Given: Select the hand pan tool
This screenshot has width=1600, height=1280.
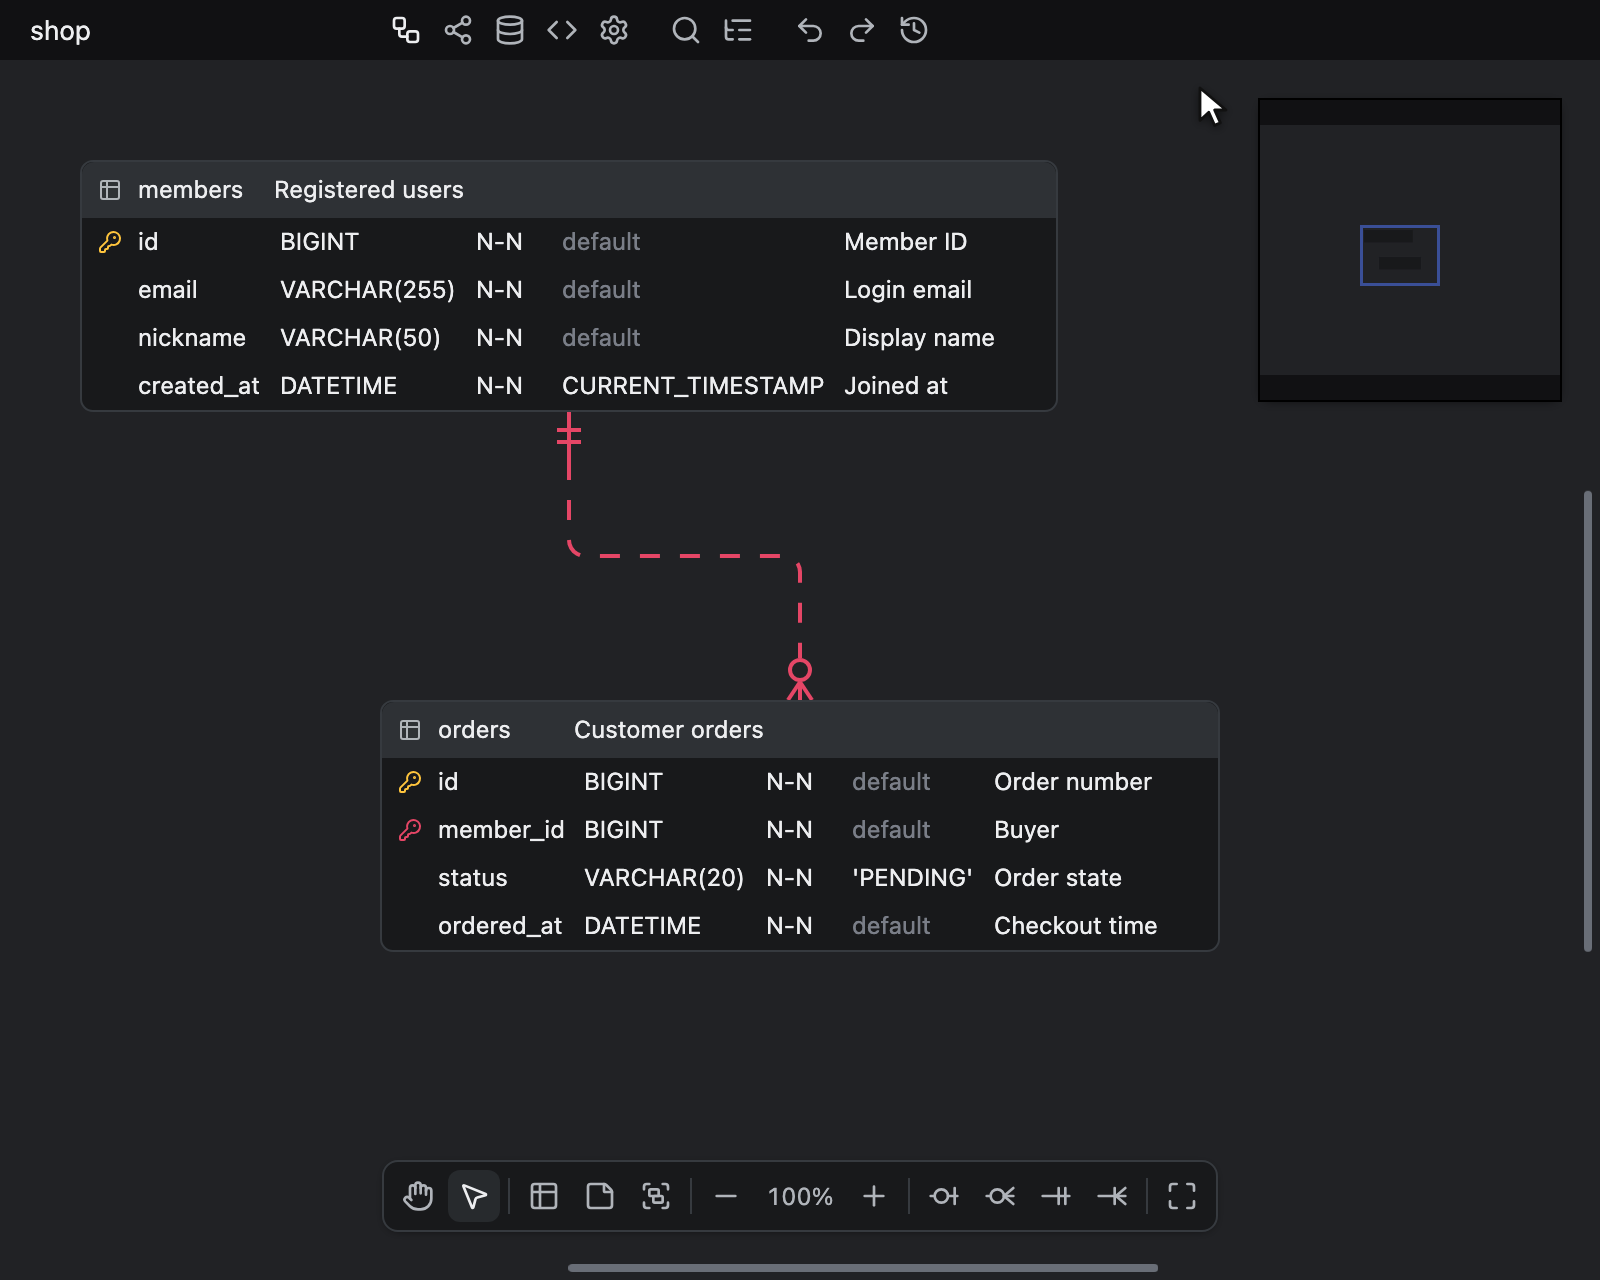Looking at the screenshot, I should coord(418,1196).
